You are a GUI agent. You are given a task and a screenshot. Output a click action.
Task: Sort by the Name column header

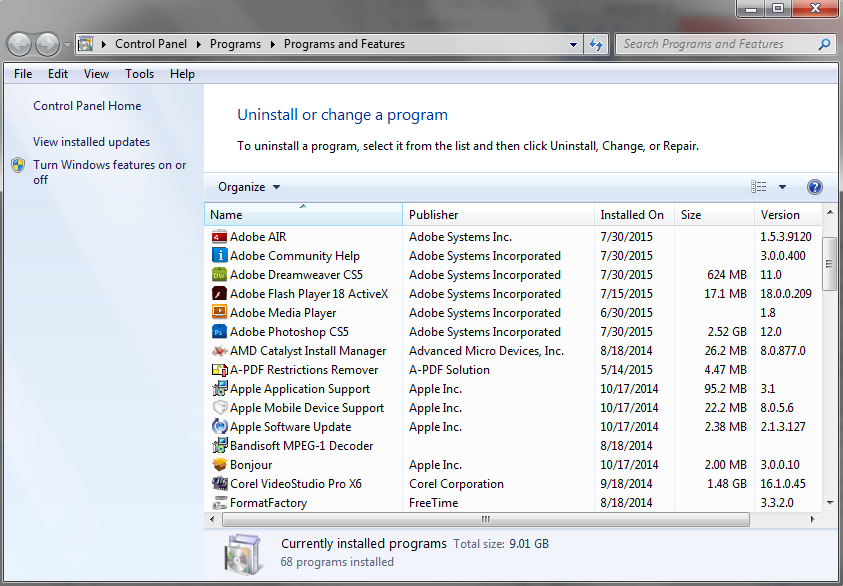(x=303, y=215)
